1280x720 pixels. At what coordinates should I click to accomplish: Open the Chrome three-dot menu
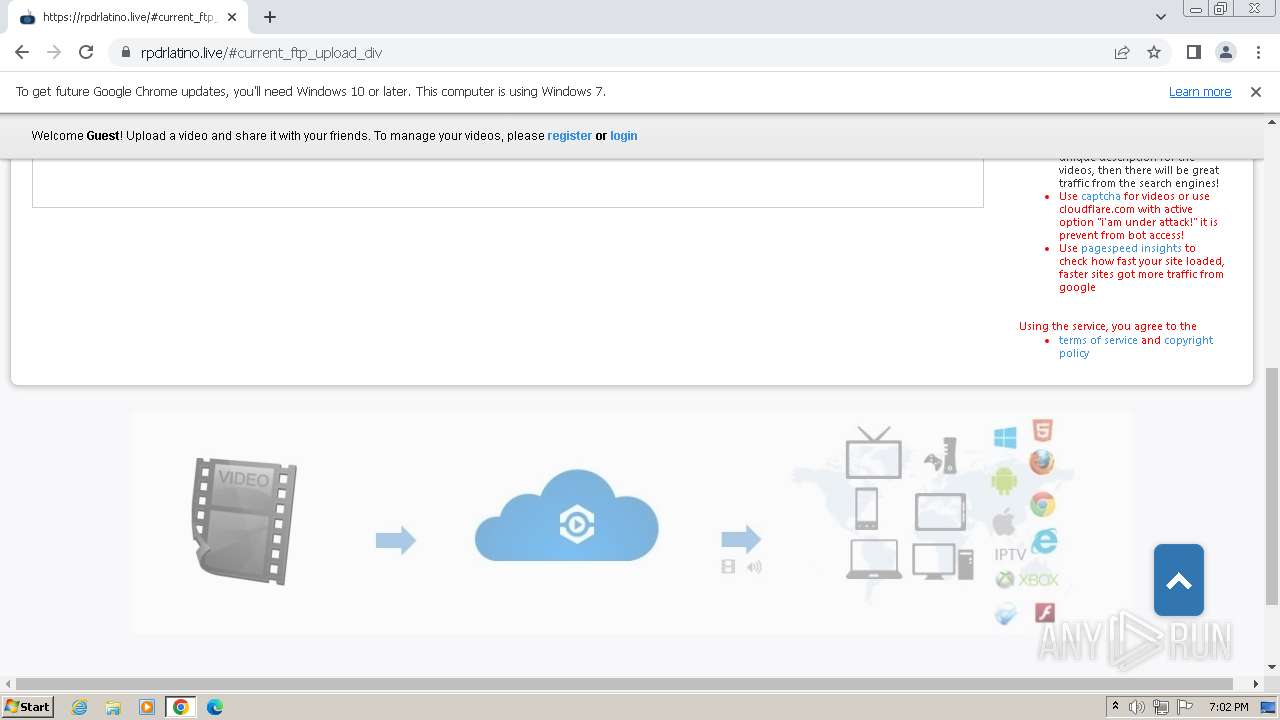(x=1257, y=52)
